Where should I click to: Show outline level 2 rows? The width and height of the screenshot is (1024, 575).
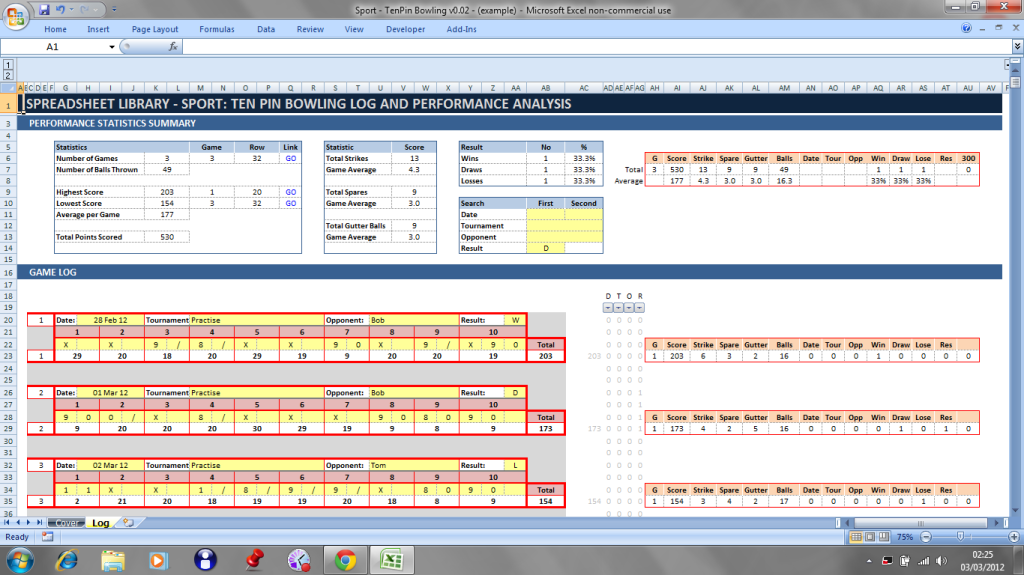click(x=7, y=76)
